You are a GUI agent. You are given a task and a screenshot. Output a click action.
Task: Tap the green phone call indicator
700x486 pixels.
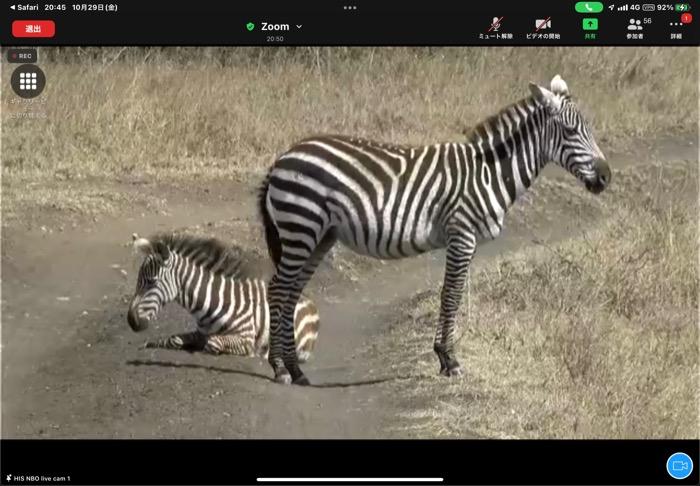pos(589,7)
